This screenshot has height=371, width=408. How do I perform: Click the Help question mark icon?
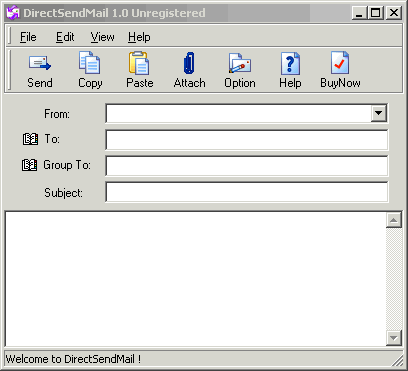pyautogui.click(x=290, y=63)
